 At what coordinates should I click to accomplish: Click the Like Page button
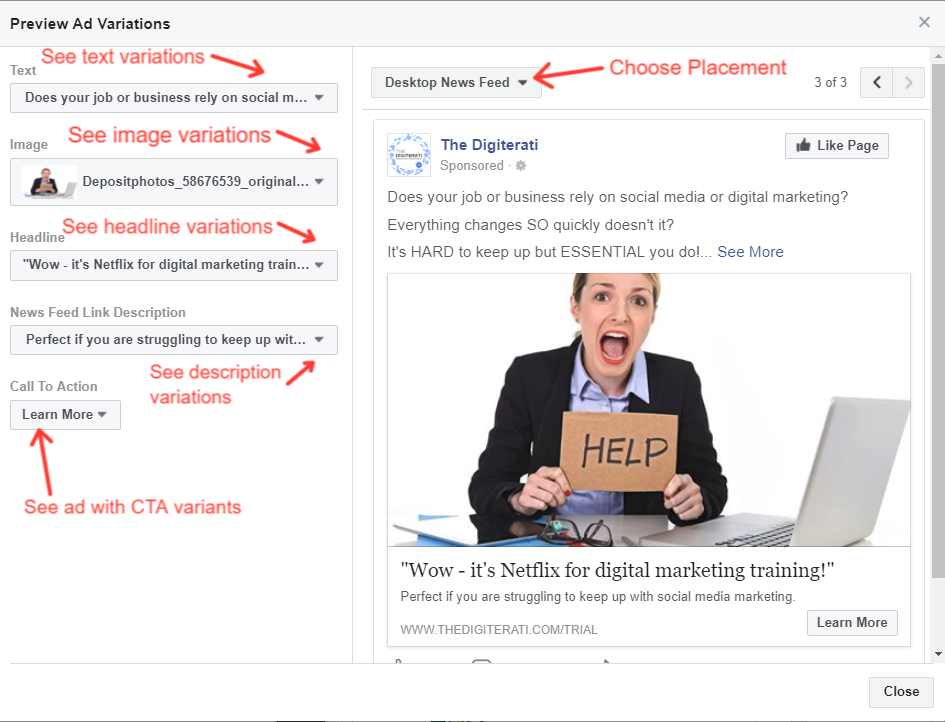(837, 146)
